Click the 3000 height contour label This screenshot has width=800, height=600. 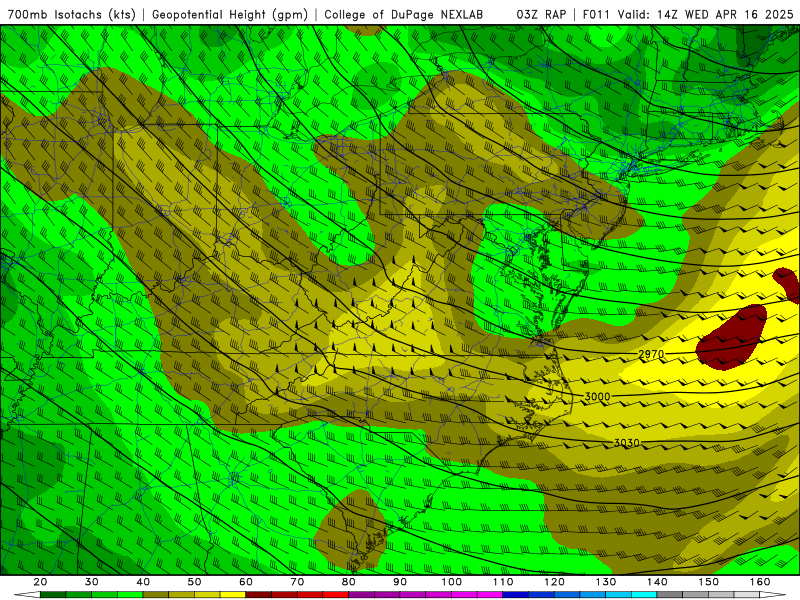597,396
